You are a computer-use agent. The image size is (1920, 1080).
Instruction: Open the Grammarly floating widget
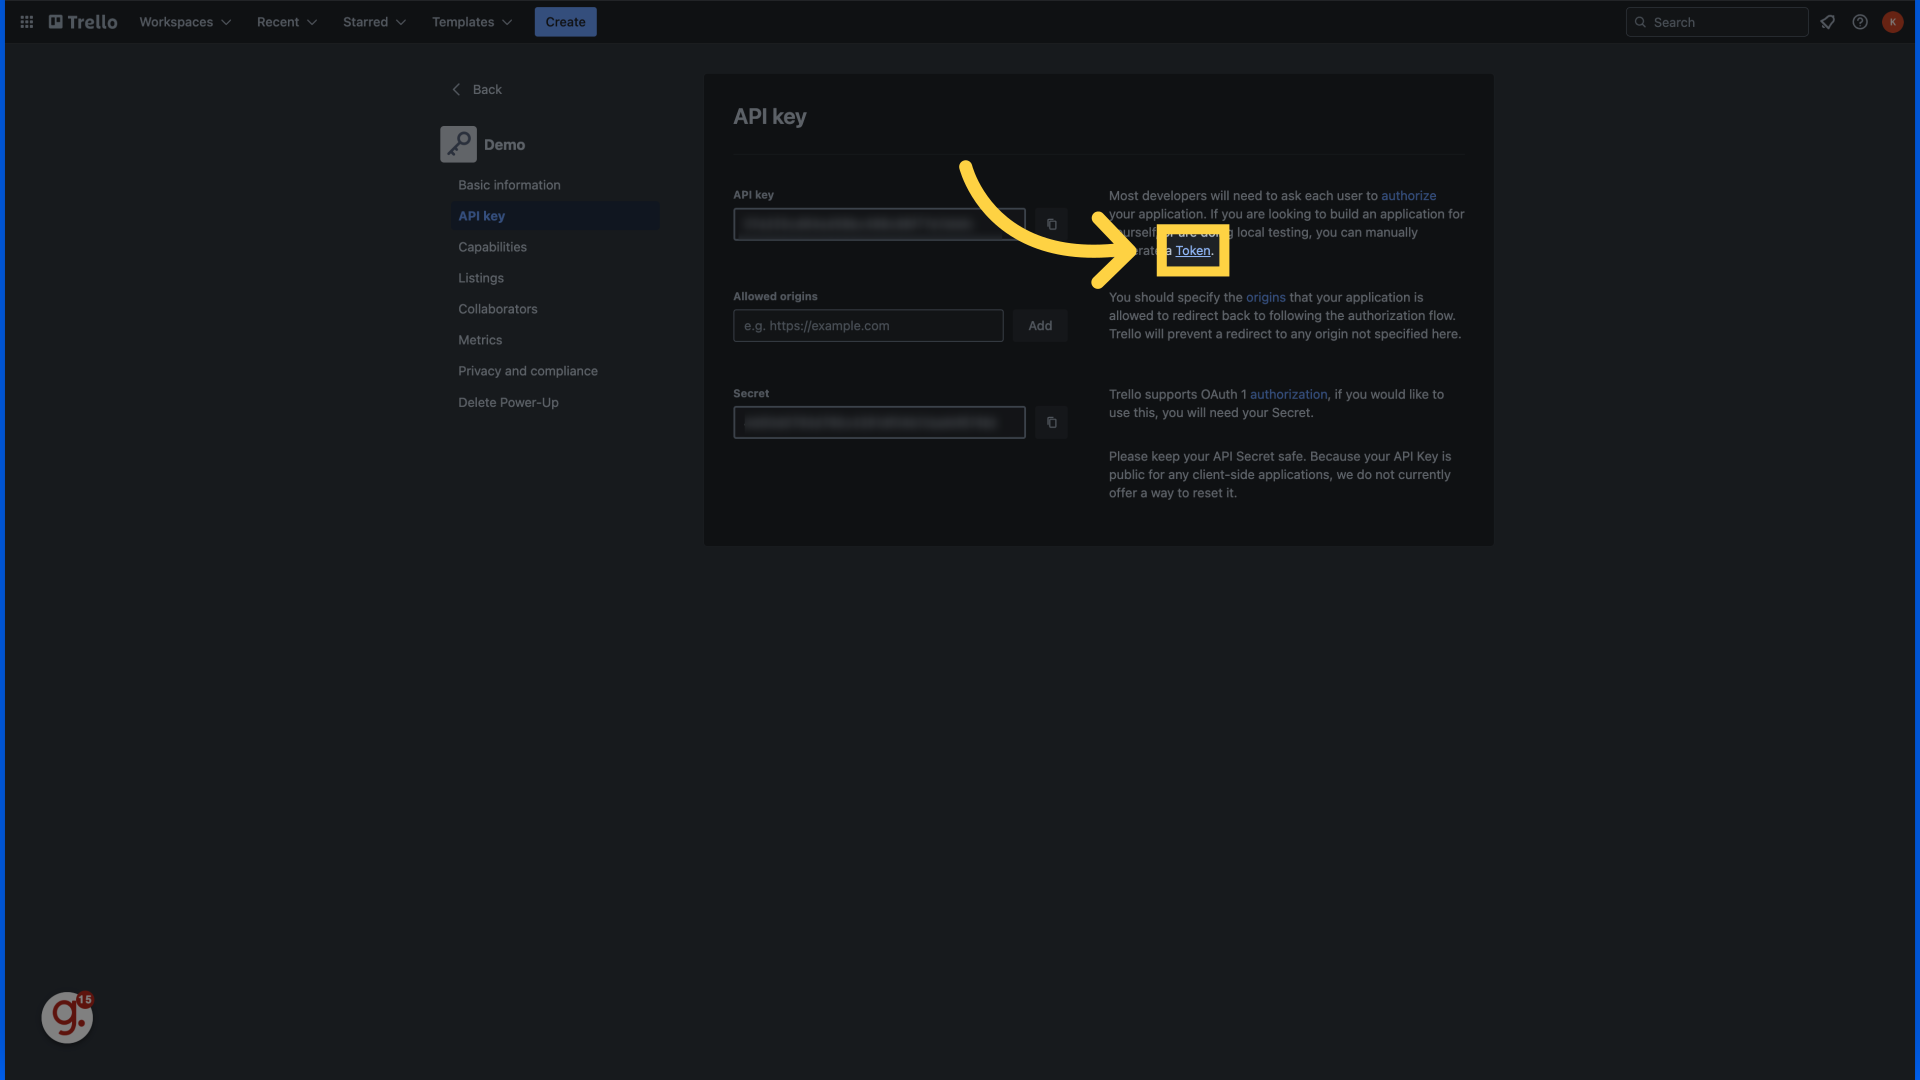[x=67, y=1017]
